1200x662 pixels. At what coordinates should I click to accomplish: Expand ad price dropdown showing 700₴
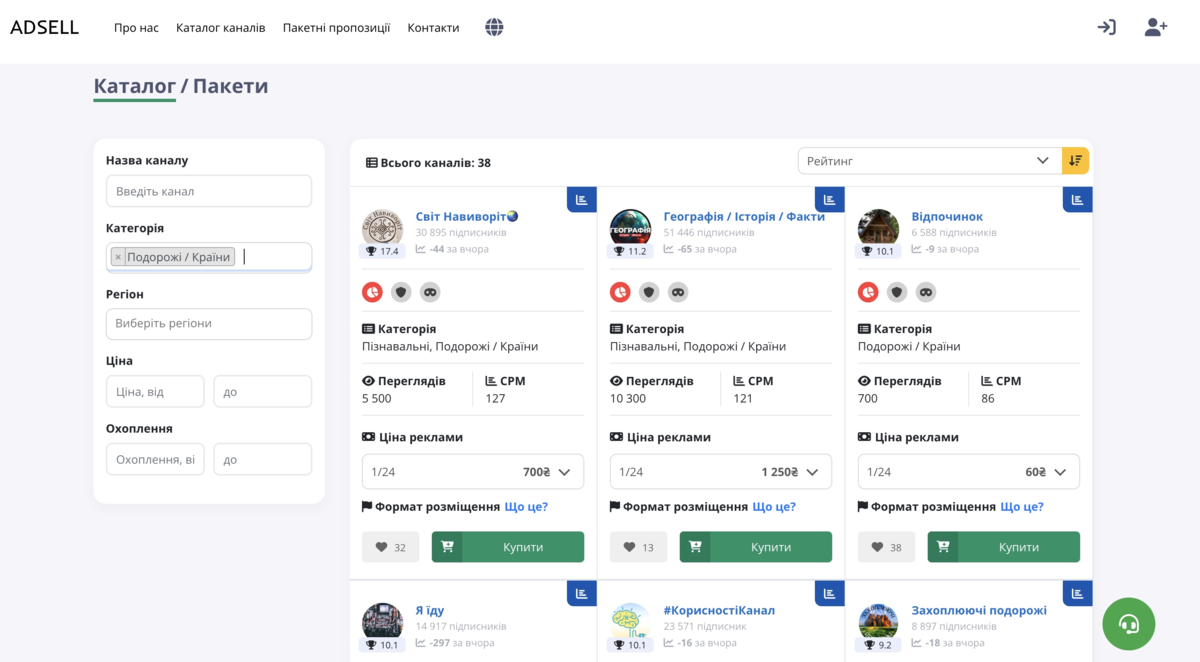coord(473,472)
